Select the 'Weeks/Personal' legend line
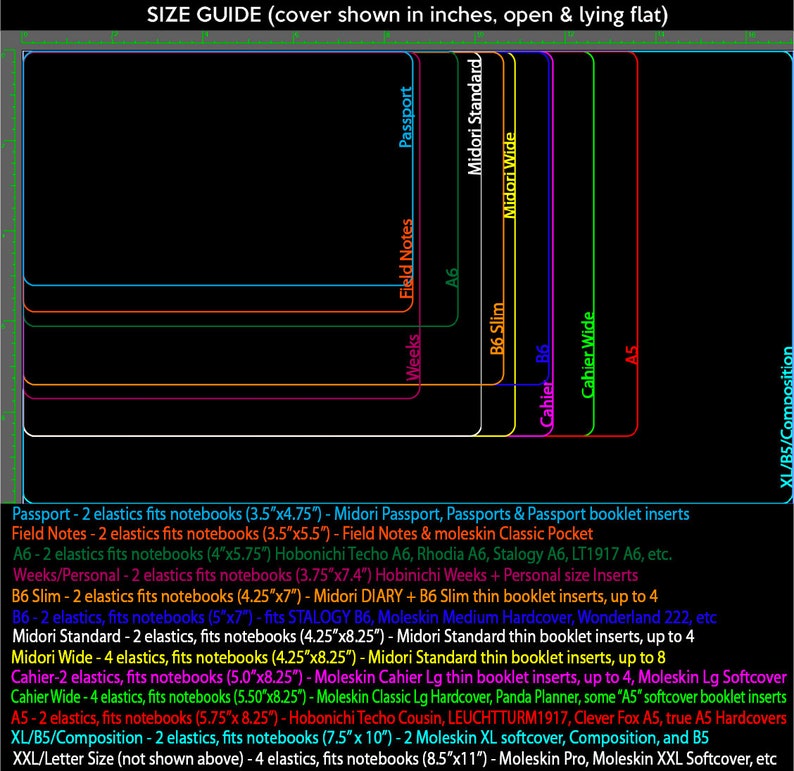 click(325, 575)
